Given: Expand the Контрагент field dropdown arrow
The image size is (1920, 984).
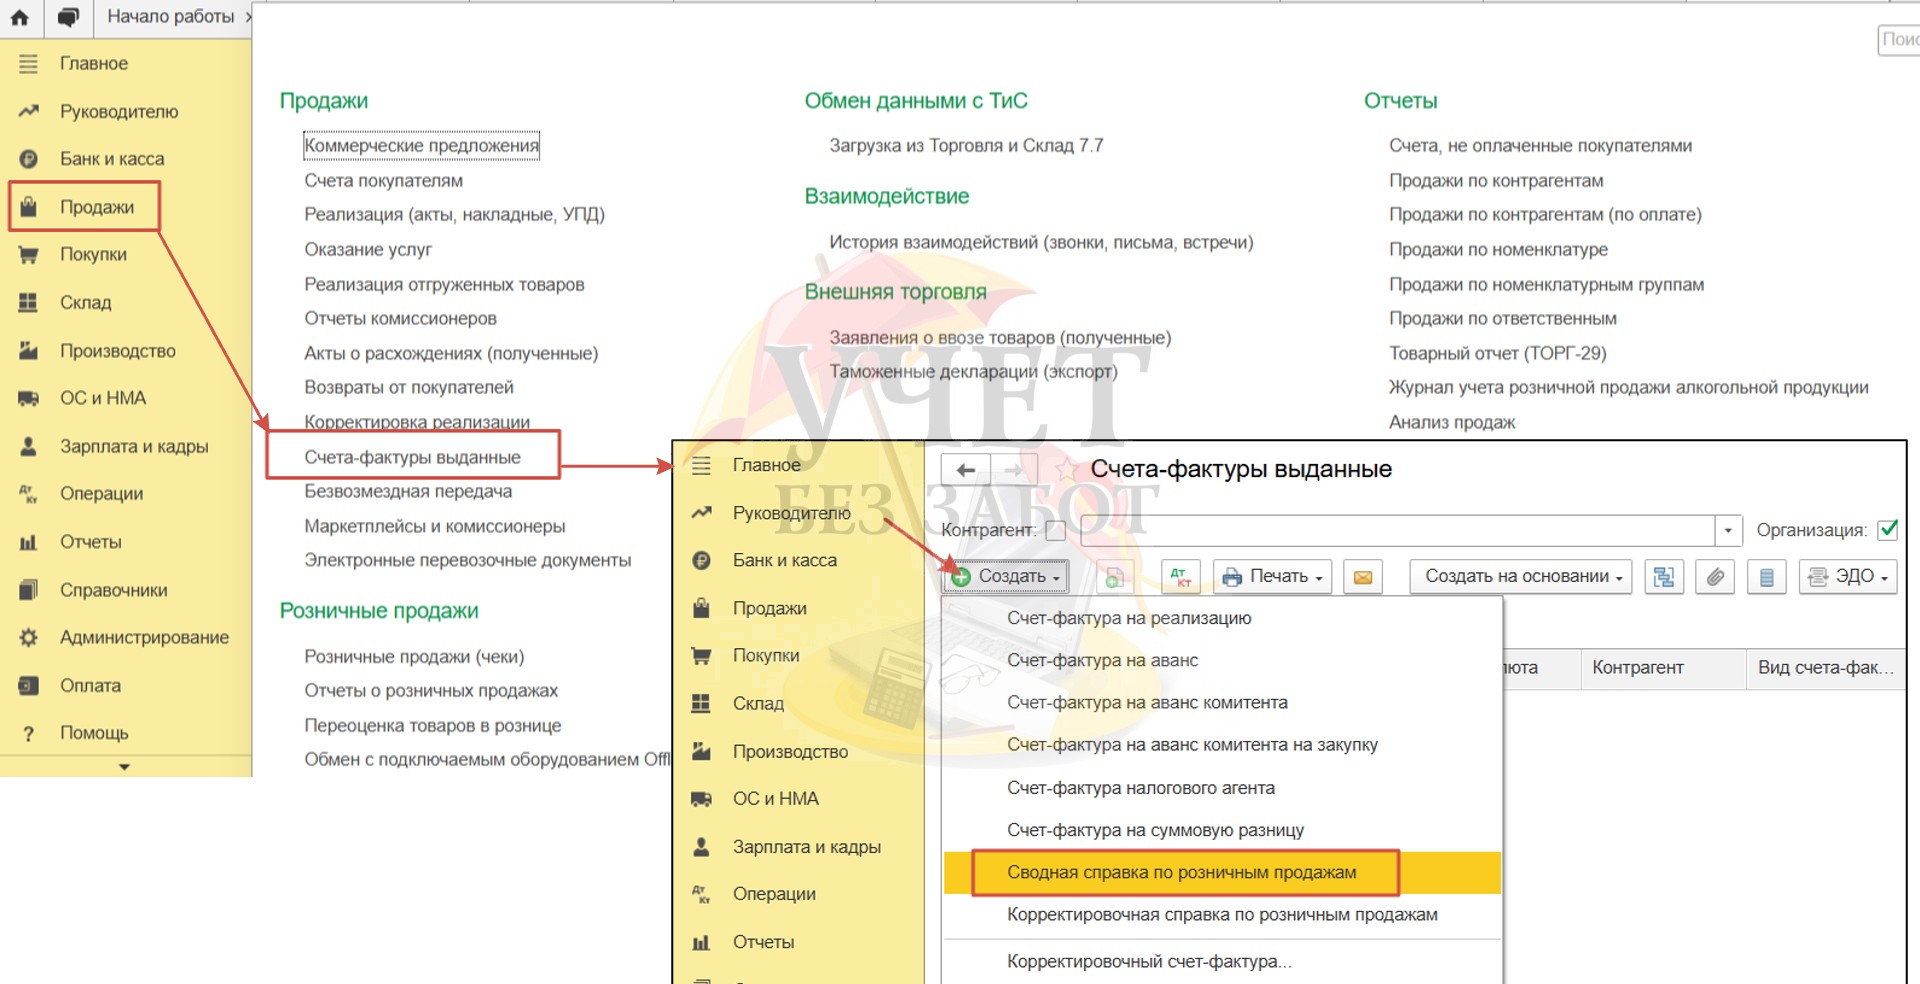Looking at the screenshot, I should click(1728, 530).
